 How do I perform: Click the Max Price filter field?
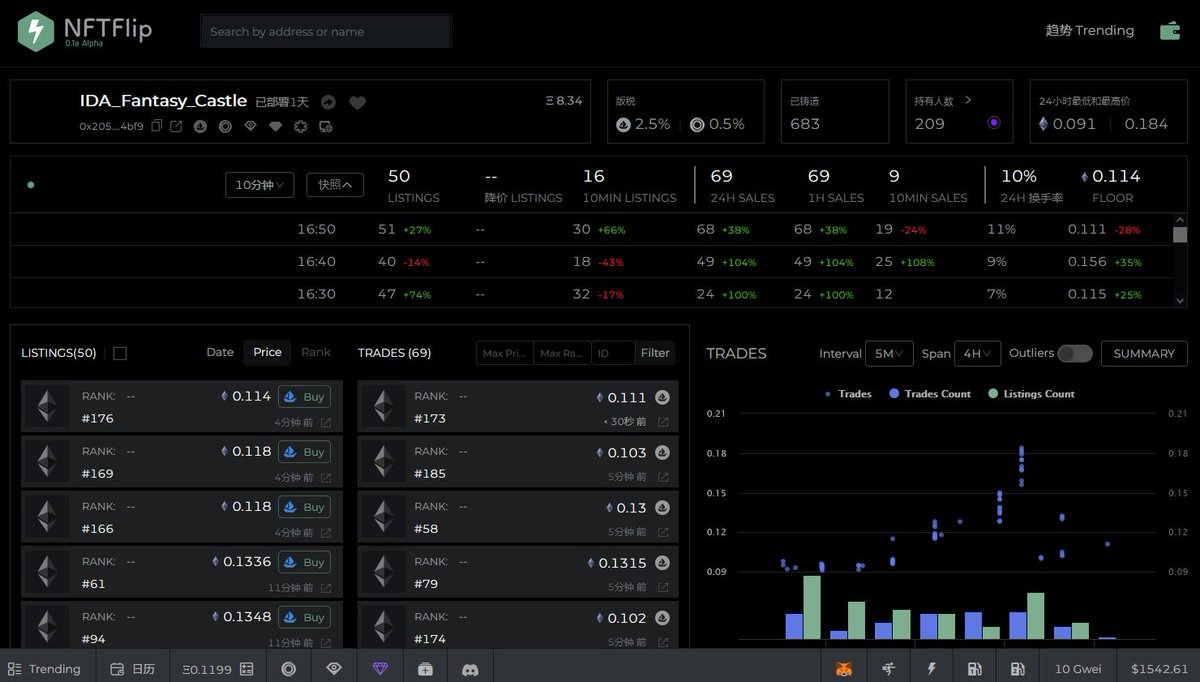pos(505,353)
